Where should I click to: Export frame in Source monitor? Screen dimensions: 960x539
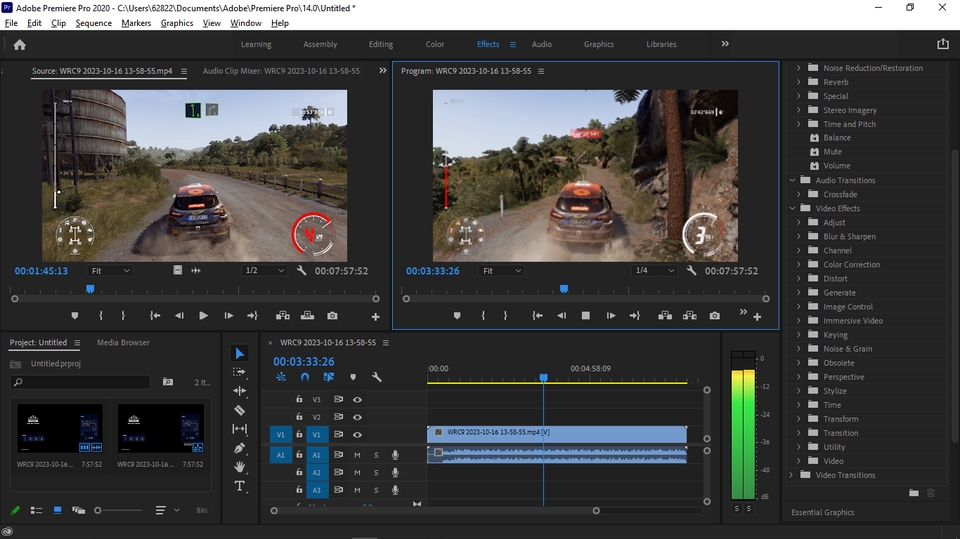(x=332, y=315)
